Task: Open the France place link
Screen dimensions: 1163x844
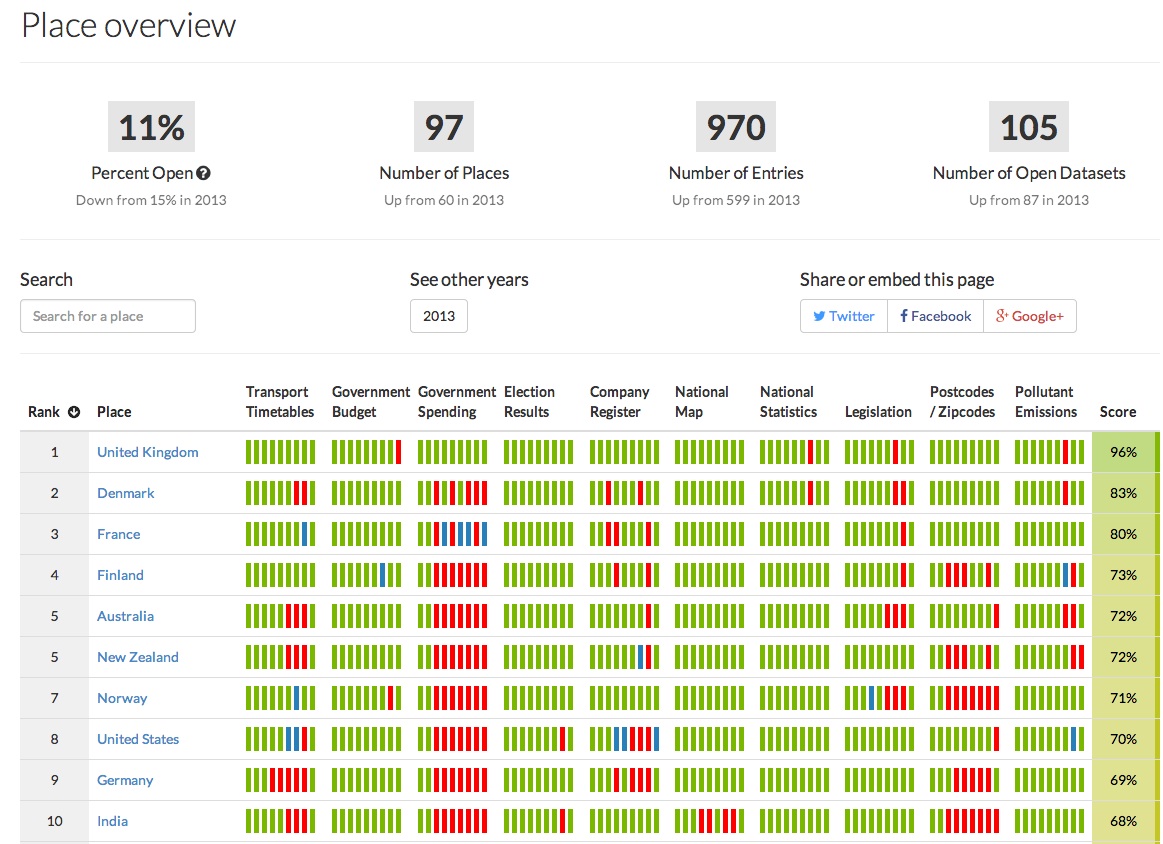Action: point(118,534)
